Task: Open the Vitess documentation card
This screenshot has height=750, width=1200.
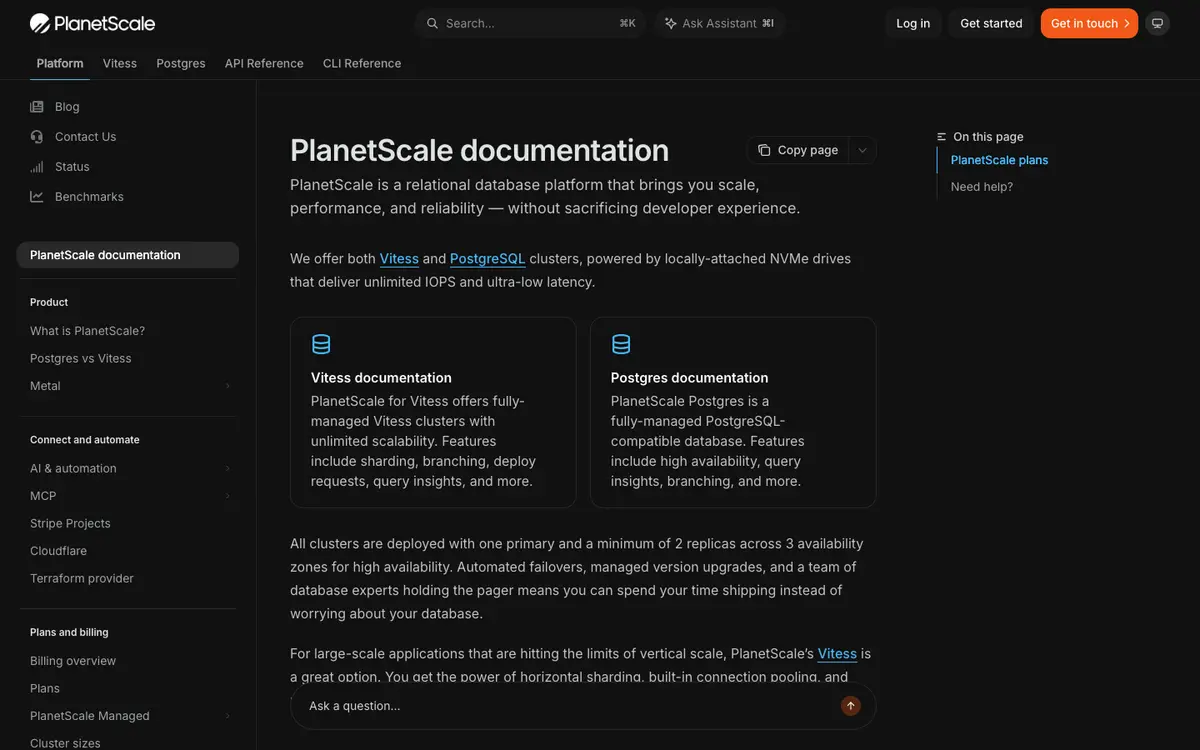Action: 433,412
